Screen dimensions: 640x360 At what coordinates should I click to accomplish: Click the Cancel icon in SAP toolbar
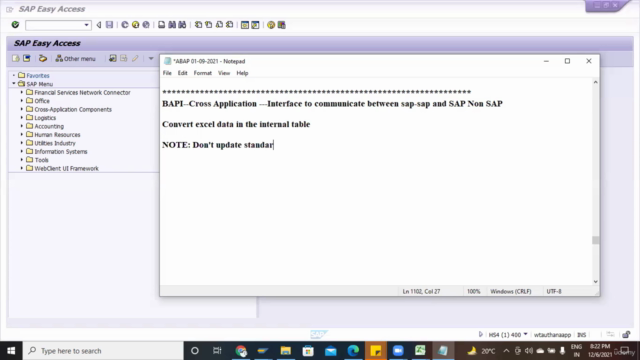pyautogui.click(x=146, y=25)
